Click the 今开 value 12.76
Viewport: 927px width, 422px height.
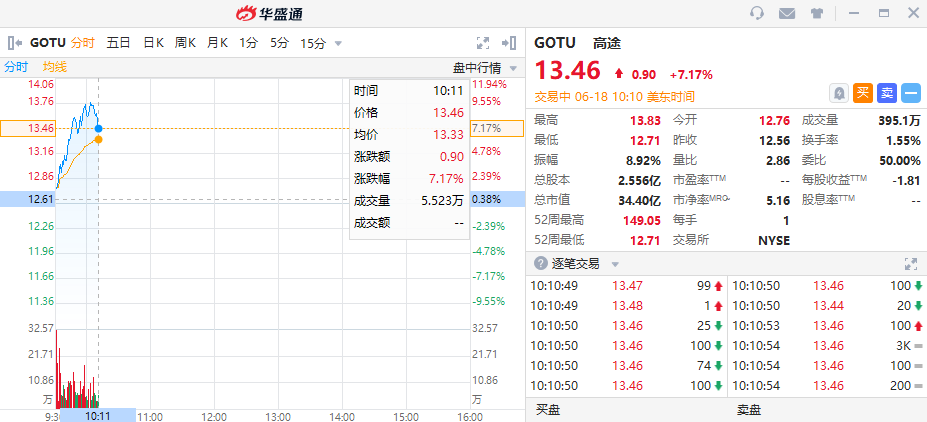point(774,121)
